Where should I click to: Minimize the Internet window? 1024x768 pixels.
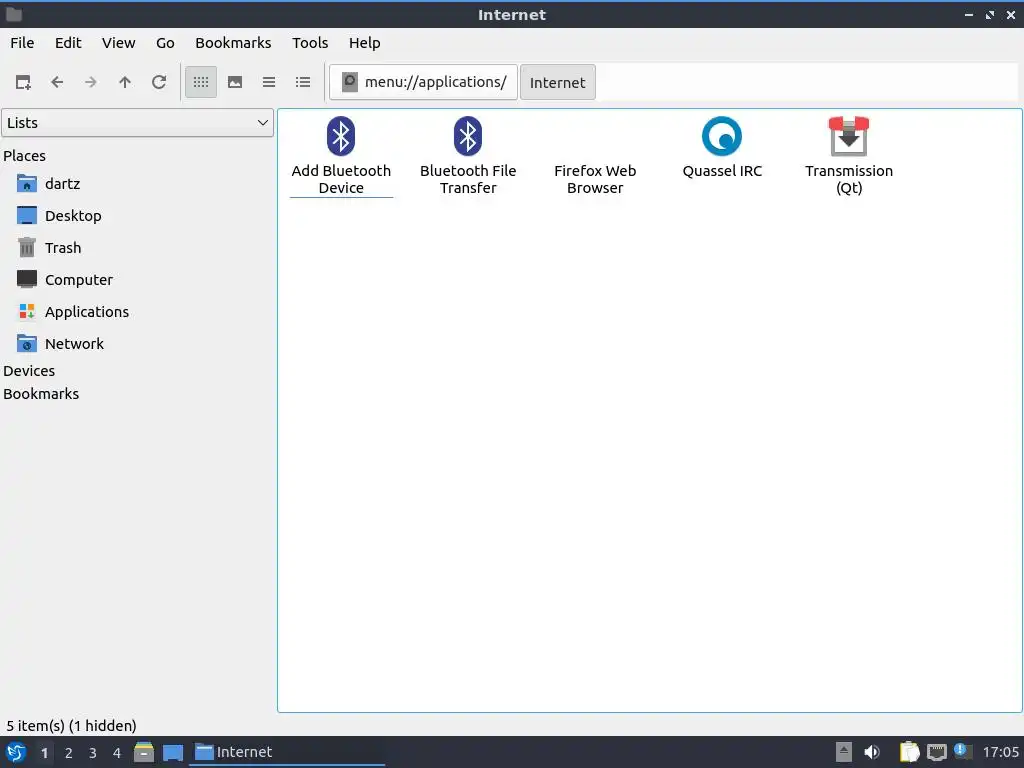(969, 15)
